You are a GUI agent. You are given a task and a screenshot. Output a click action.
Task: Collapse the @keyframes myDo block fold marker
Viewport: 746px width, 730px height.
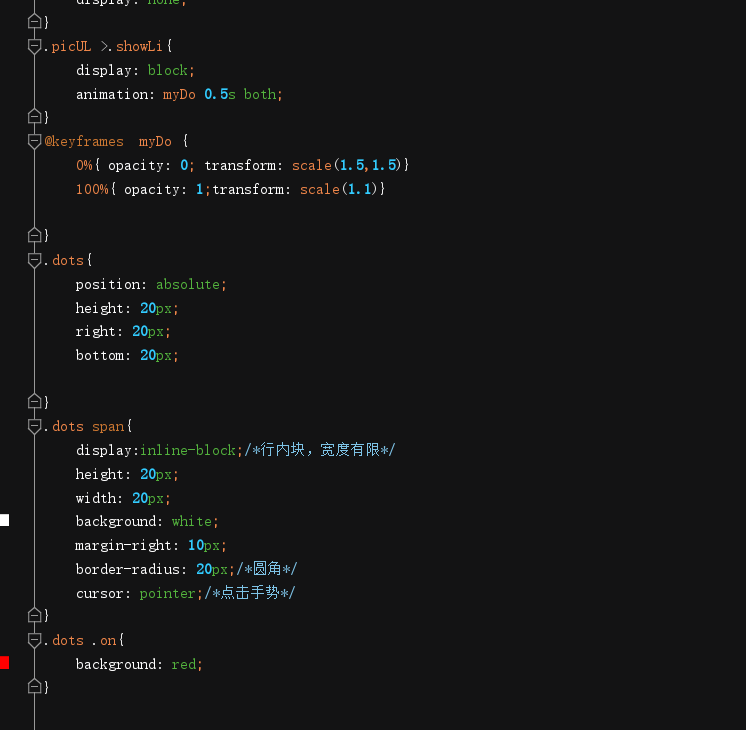(34, 141)
